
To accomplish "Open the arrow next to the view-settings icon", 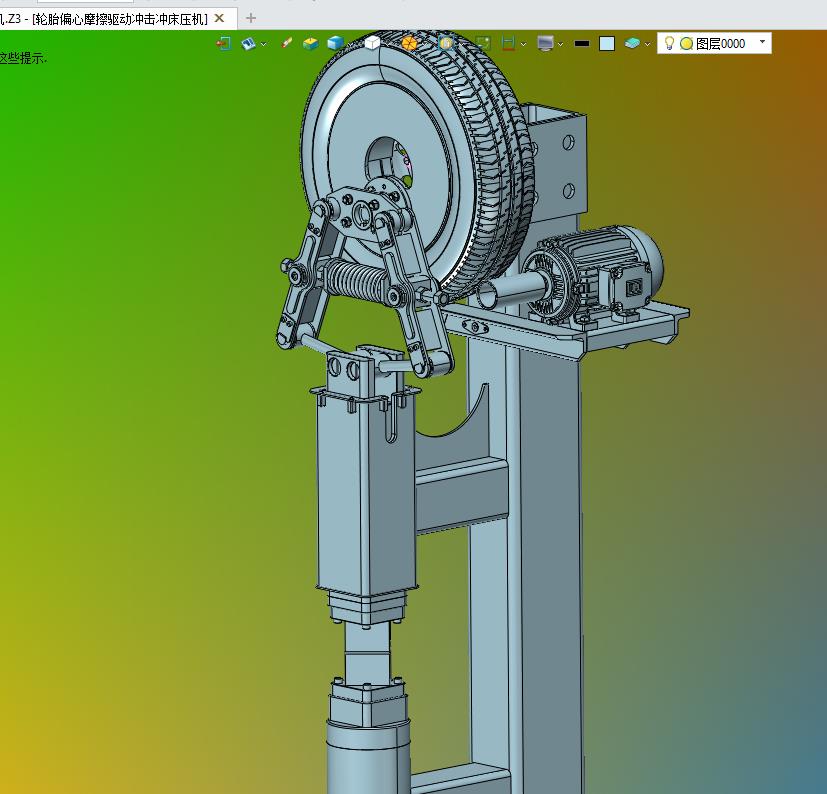I will pos(263,44).
